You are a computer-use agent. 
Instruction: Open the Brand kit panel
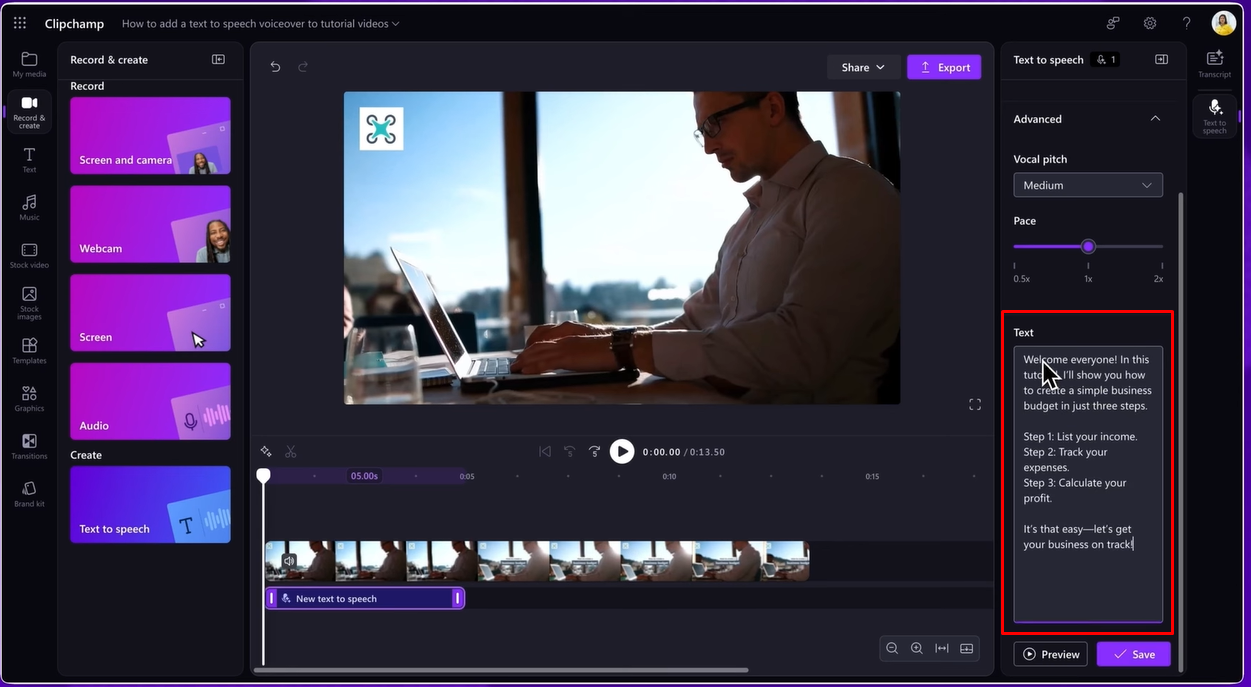(x=28, y=492)
